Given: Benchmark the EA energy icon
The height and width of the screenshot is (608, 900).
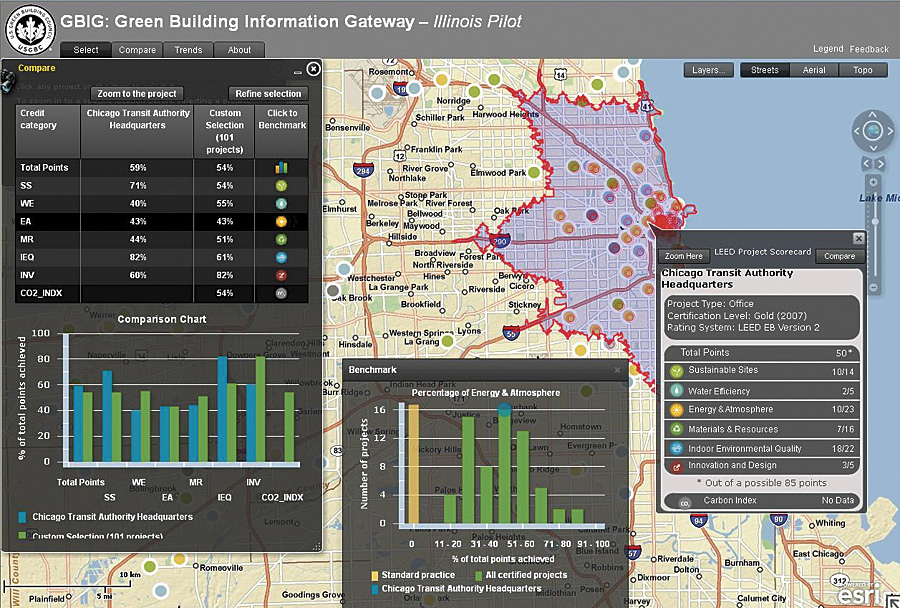Looking at the screenshot, I should click(x=281, y=221).
